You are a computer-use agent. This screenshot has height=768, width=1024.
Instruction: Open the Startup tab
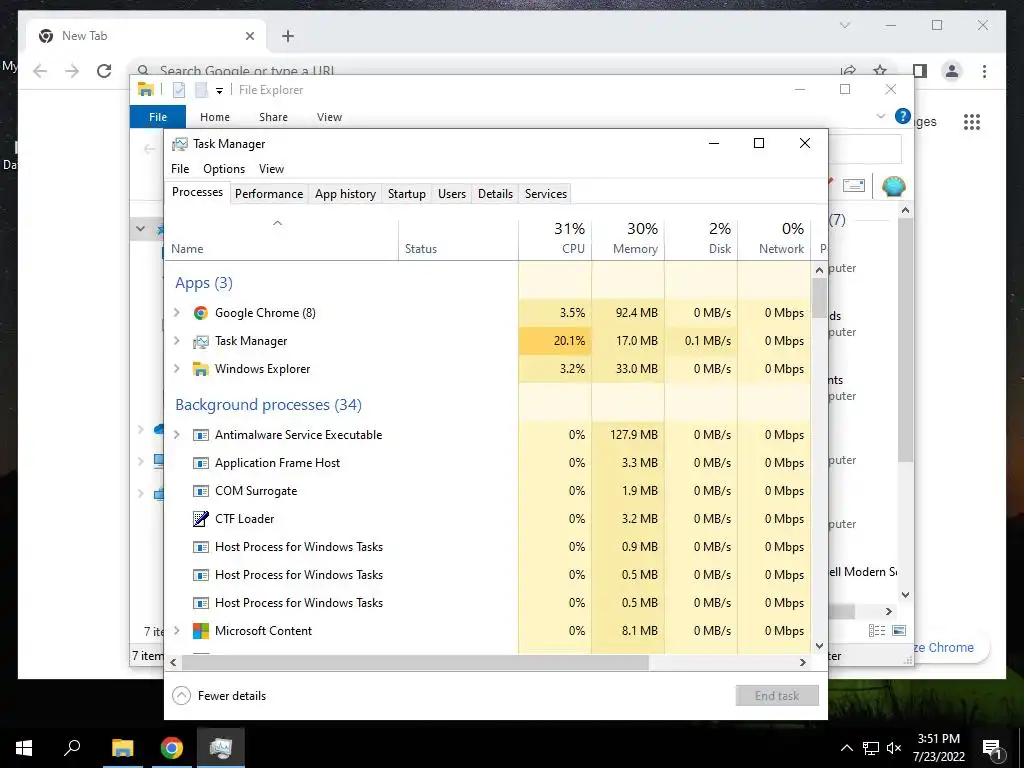(407, 193)
